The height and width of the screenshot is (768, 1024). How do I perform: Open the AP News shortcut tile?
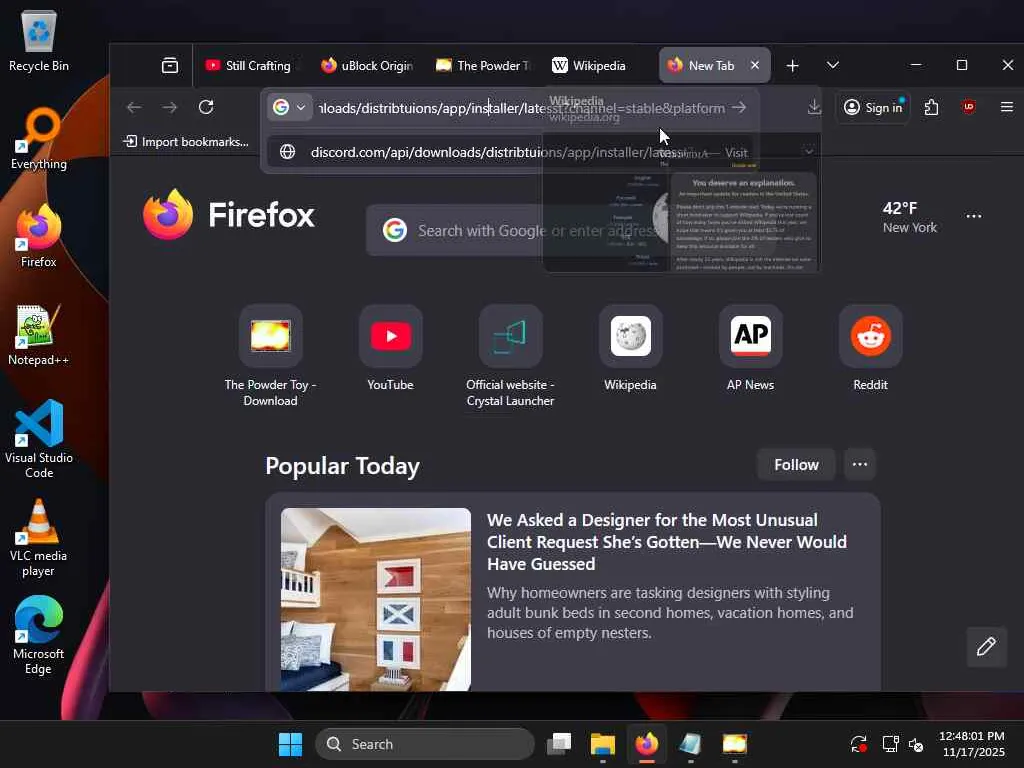point(750,349)
